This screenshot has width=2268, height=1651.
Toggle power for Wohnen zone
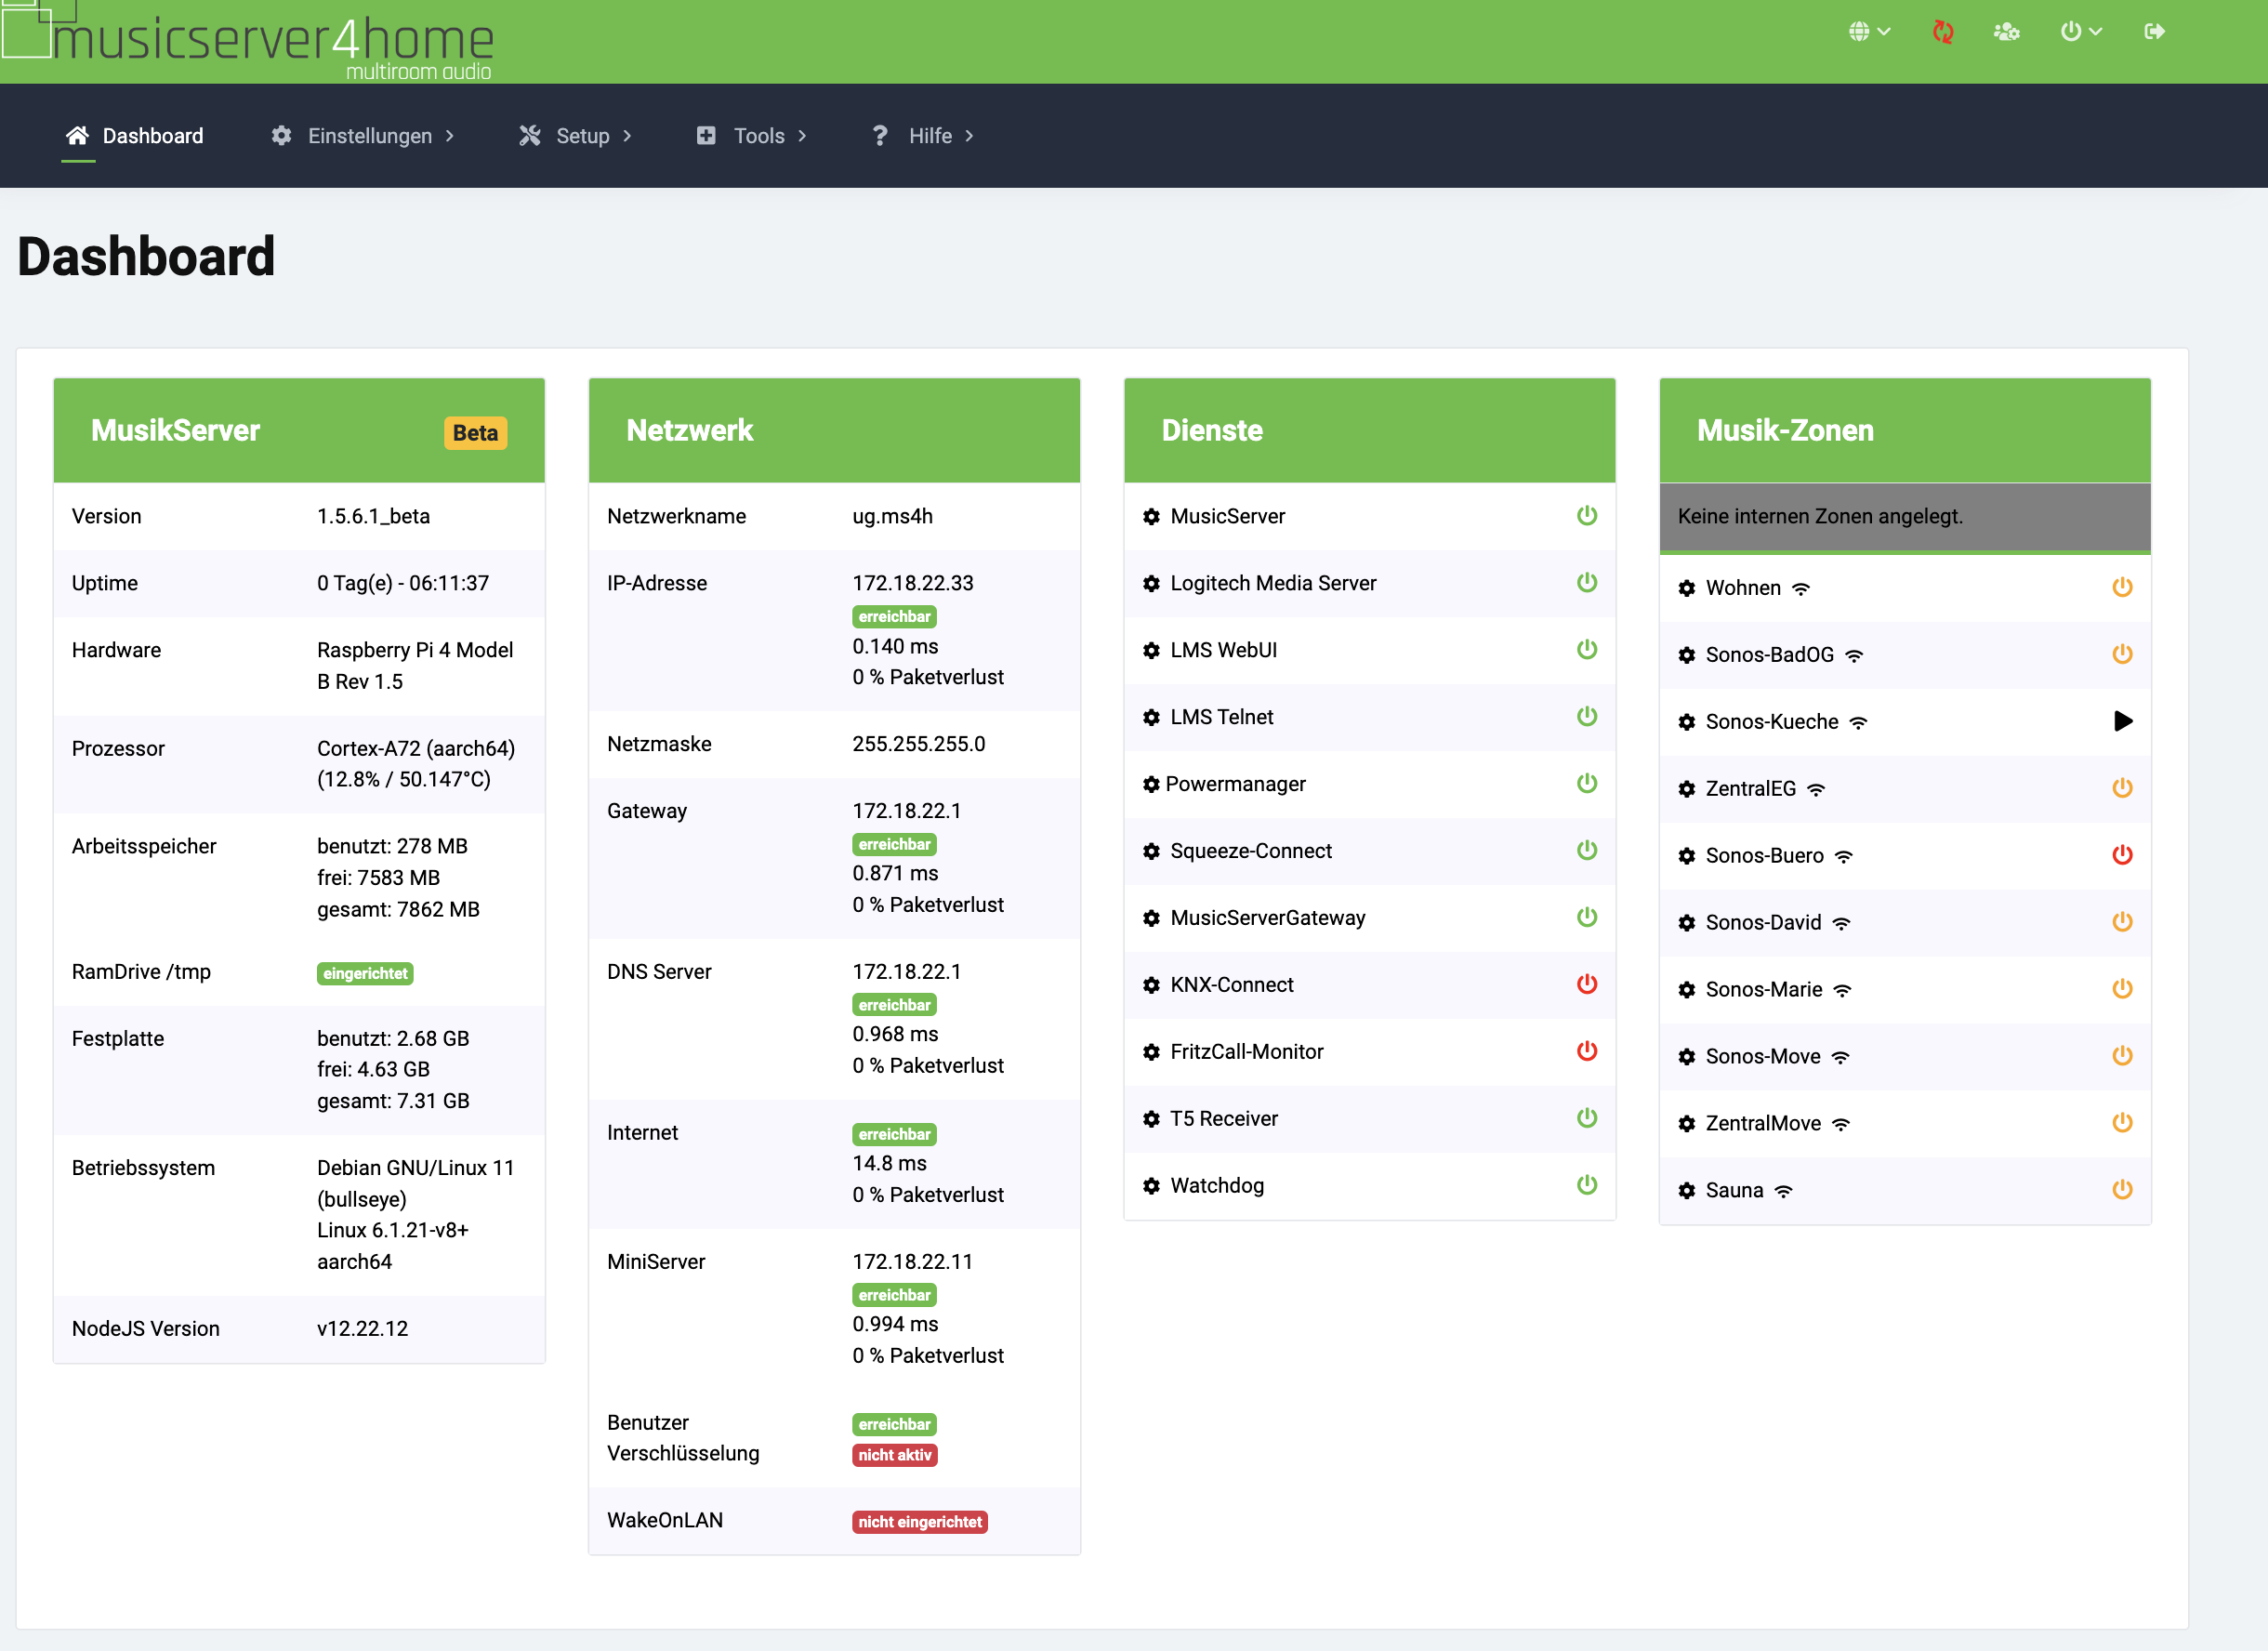(x=2121, y=587)
